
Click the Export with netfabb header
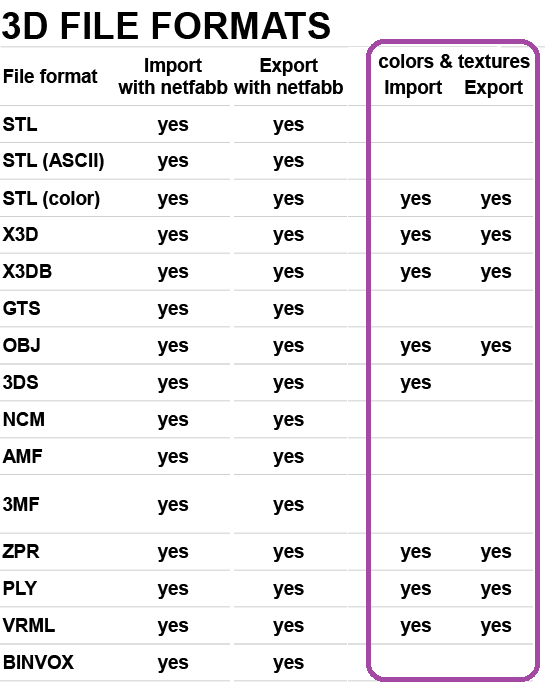[x=288, y=76]
